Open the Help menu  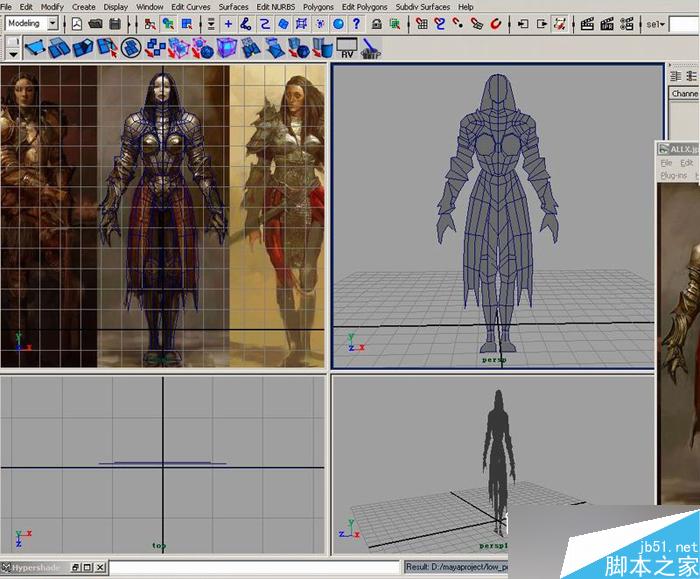[465, 7]
